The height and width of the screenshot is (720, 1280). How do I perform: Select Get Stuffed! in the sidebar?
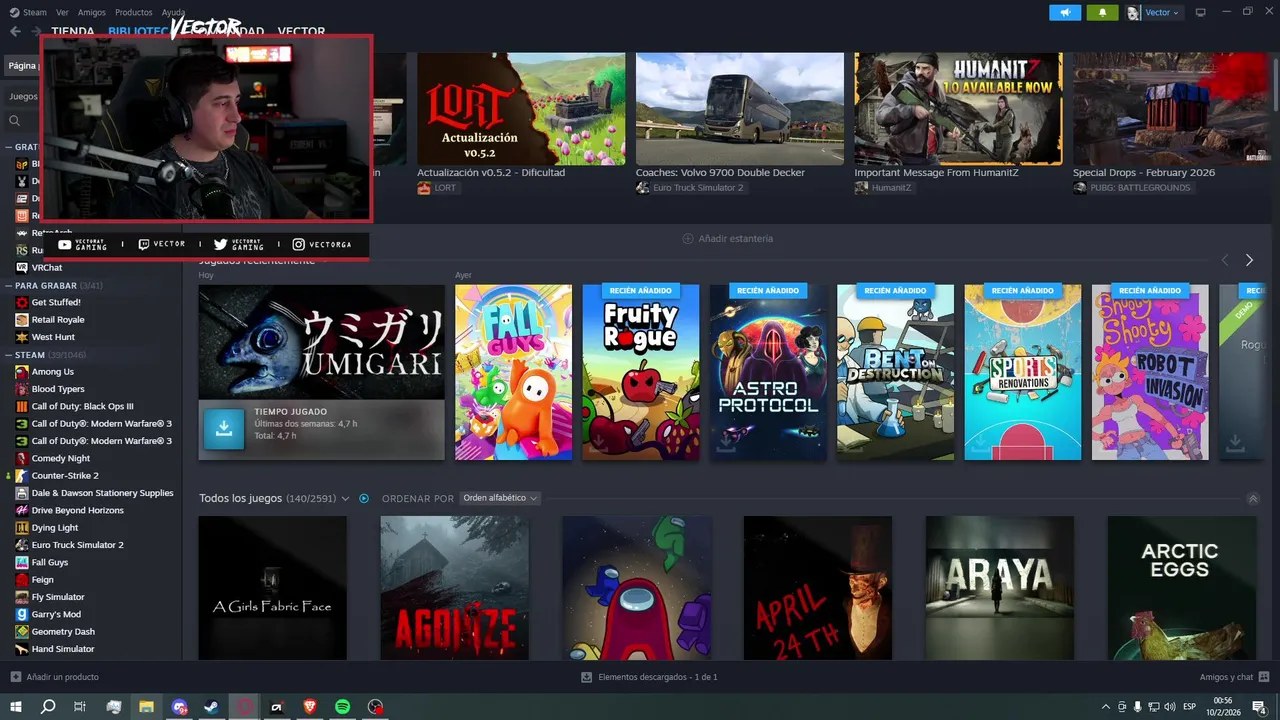(55, 302)
